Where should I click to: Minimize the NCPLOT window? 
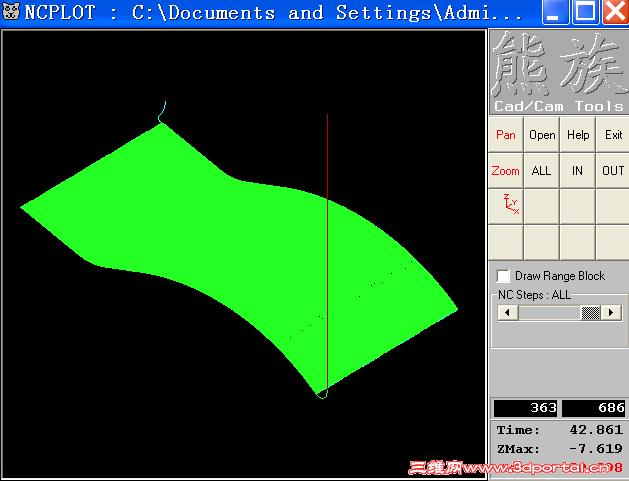tap(555, 12)
